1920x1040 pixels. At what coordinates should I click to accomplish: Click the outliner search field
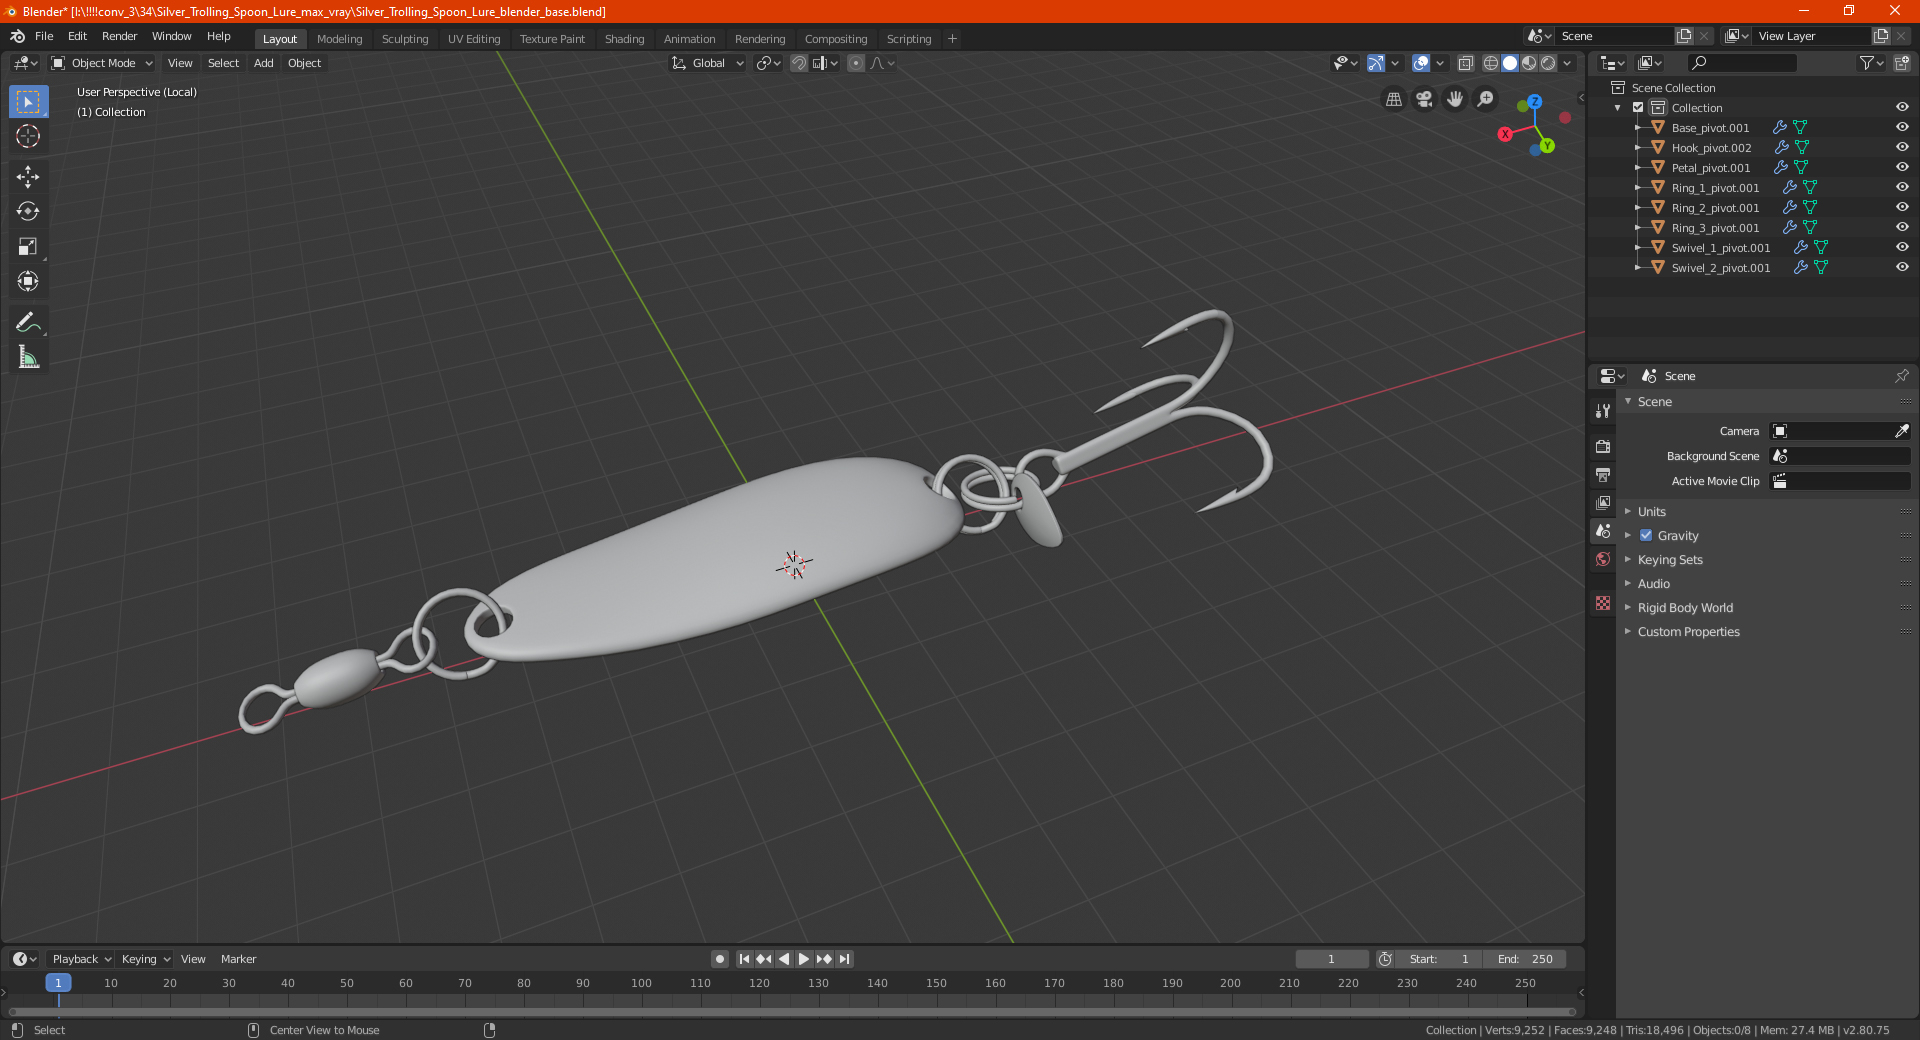[x=1741, y=63]
